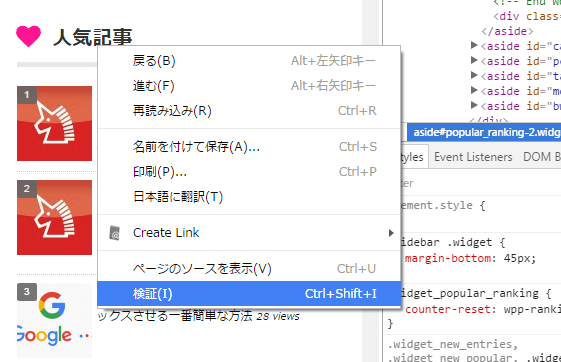Image resolution: width=561 pixels, height=362 pixels.
Task: Open the rank 3 Google logo thumbnail
Action: click(x=54, y=321)
